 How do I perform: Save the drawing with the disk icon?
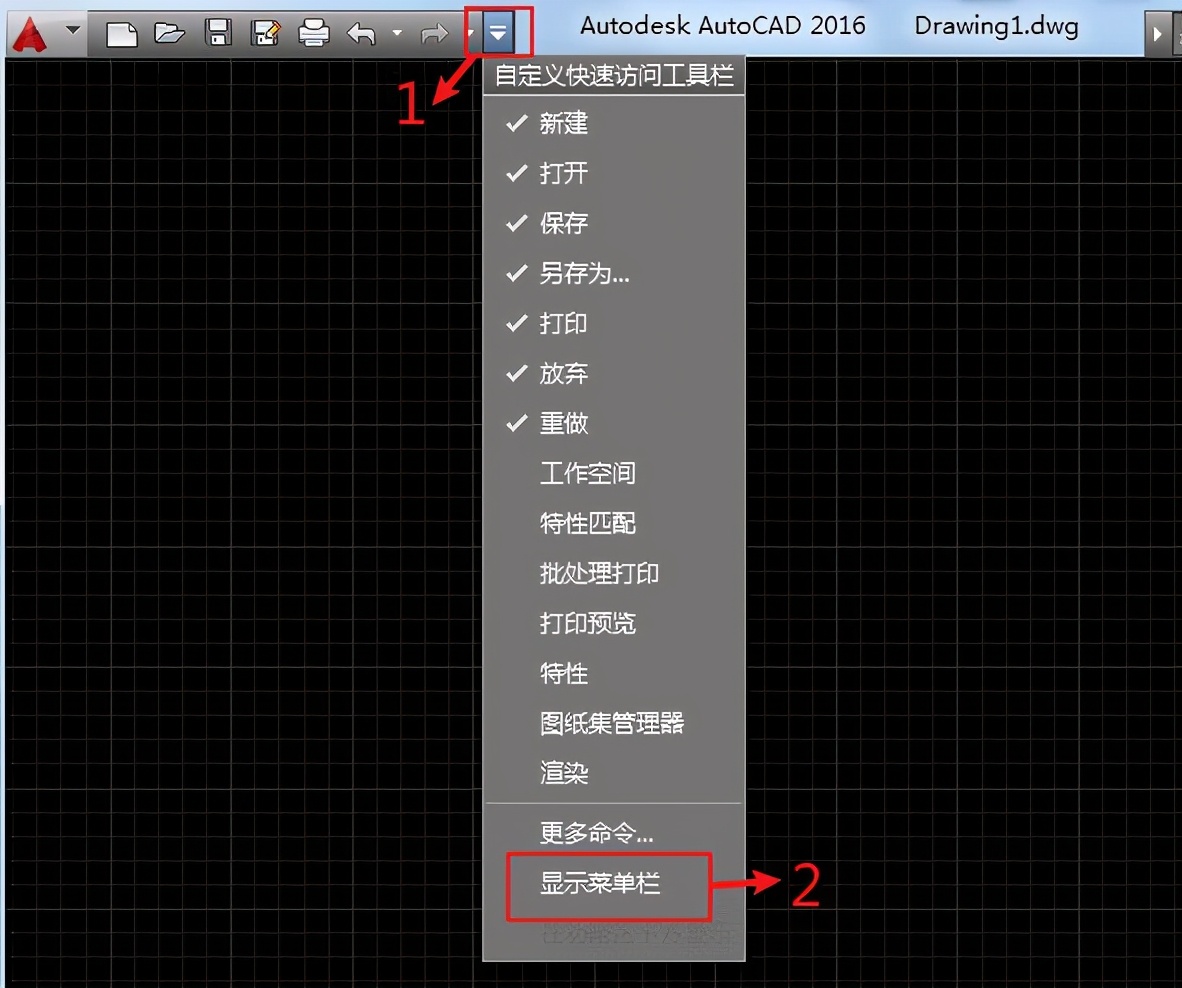point(218,32)
